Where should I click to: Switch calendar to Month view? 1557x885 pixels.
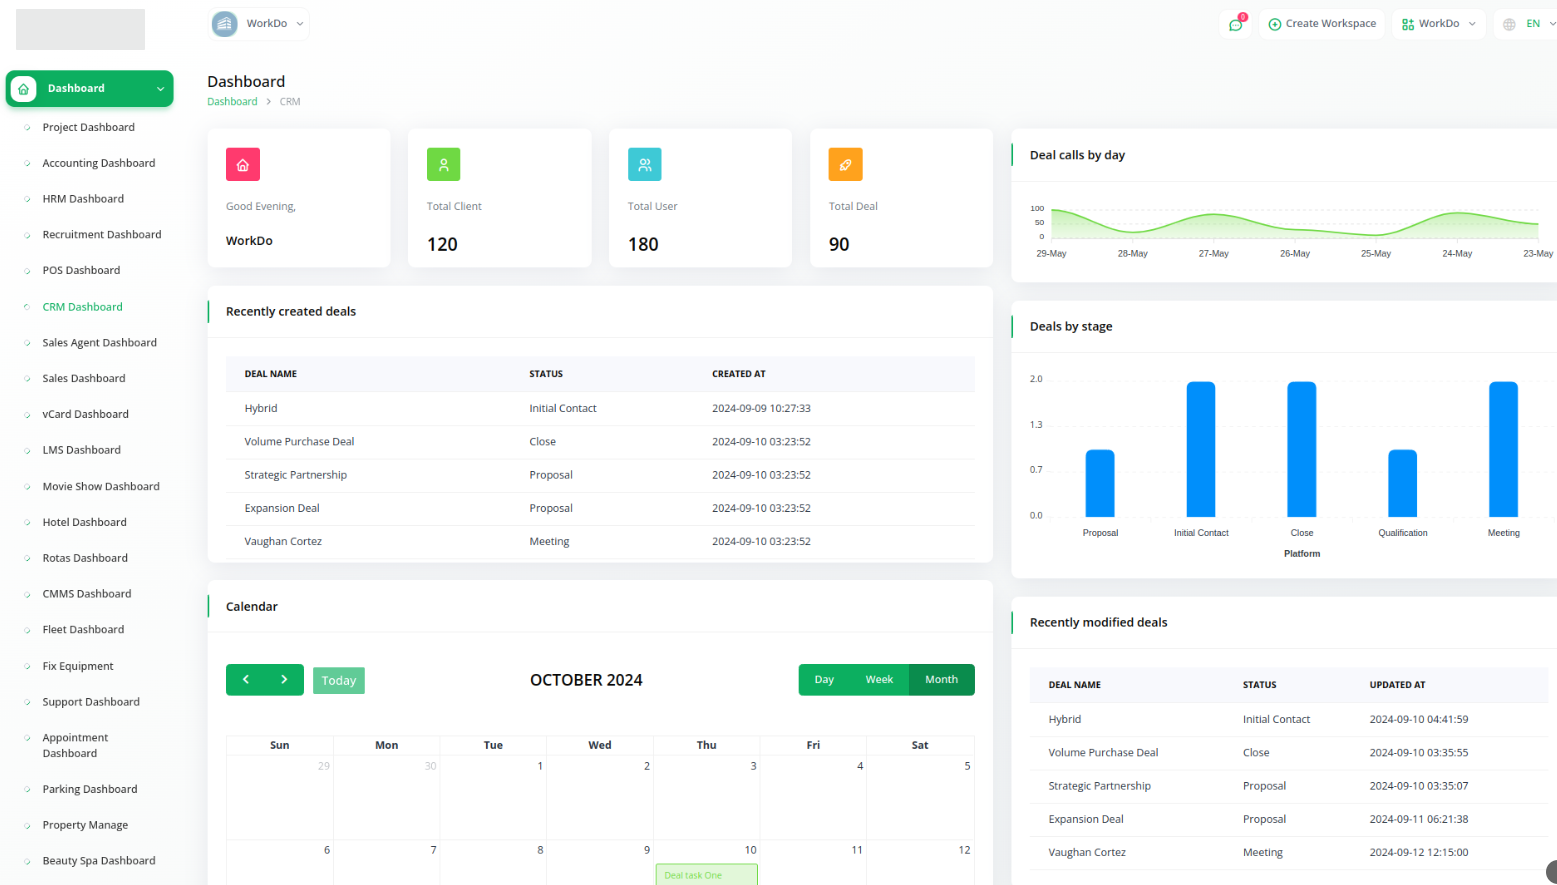click(941, 680)
